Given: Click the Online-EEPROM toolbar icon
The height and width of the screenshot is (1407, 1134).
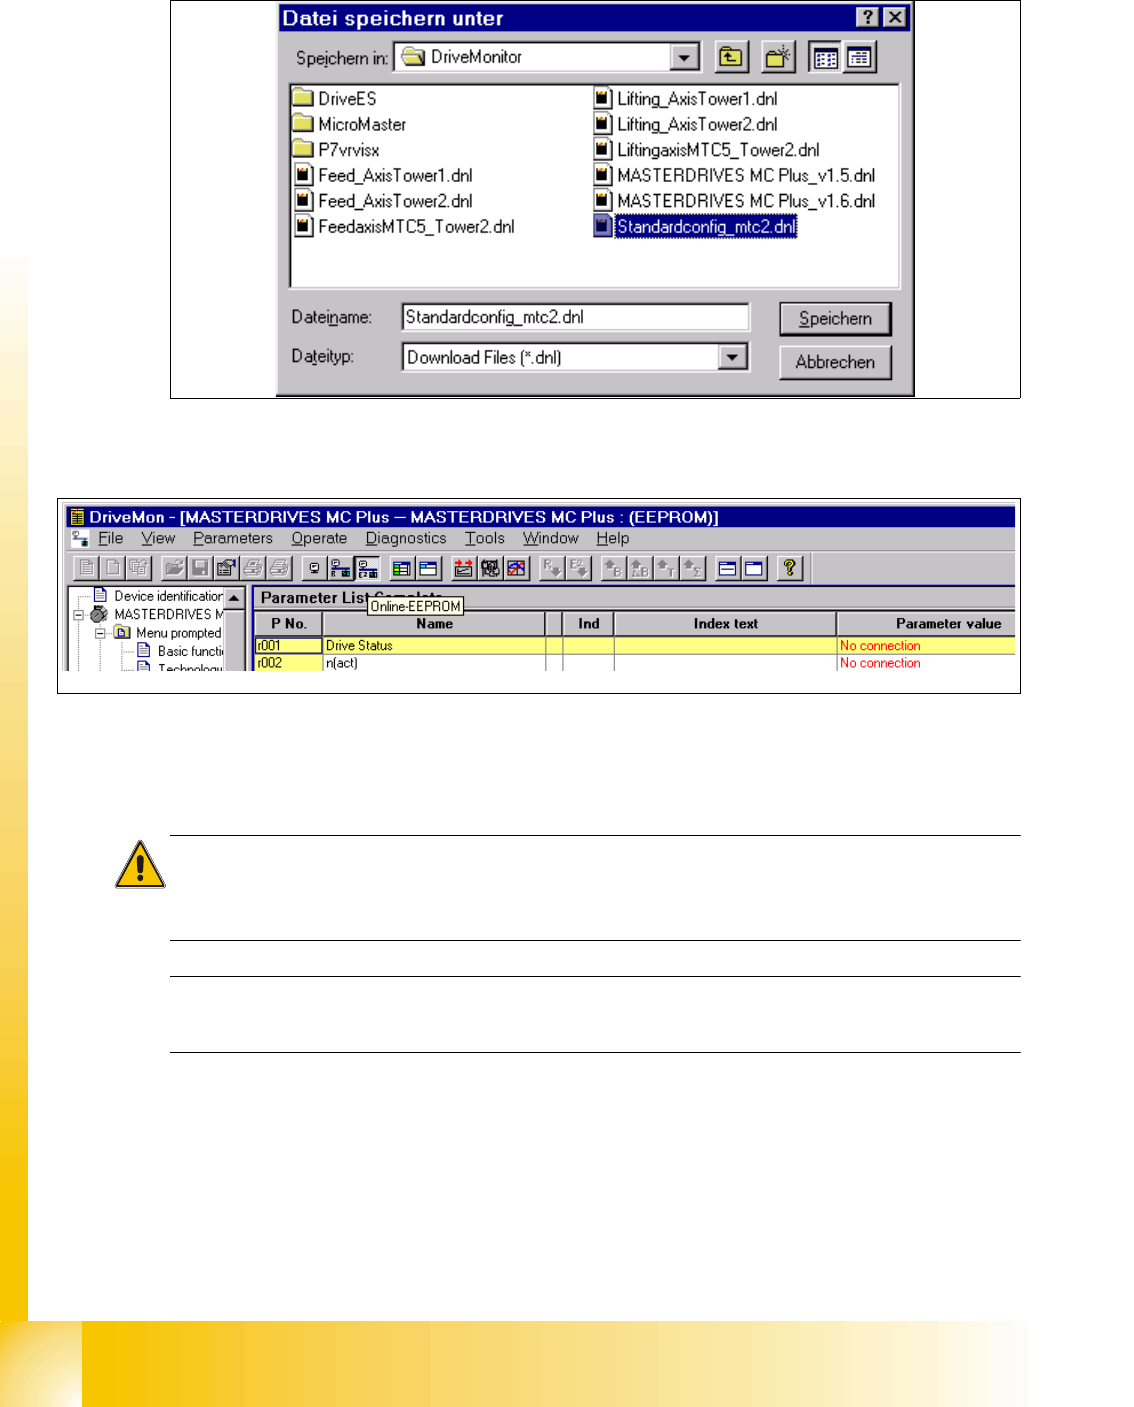Looking at the screenshot, I should click(367, 569).
